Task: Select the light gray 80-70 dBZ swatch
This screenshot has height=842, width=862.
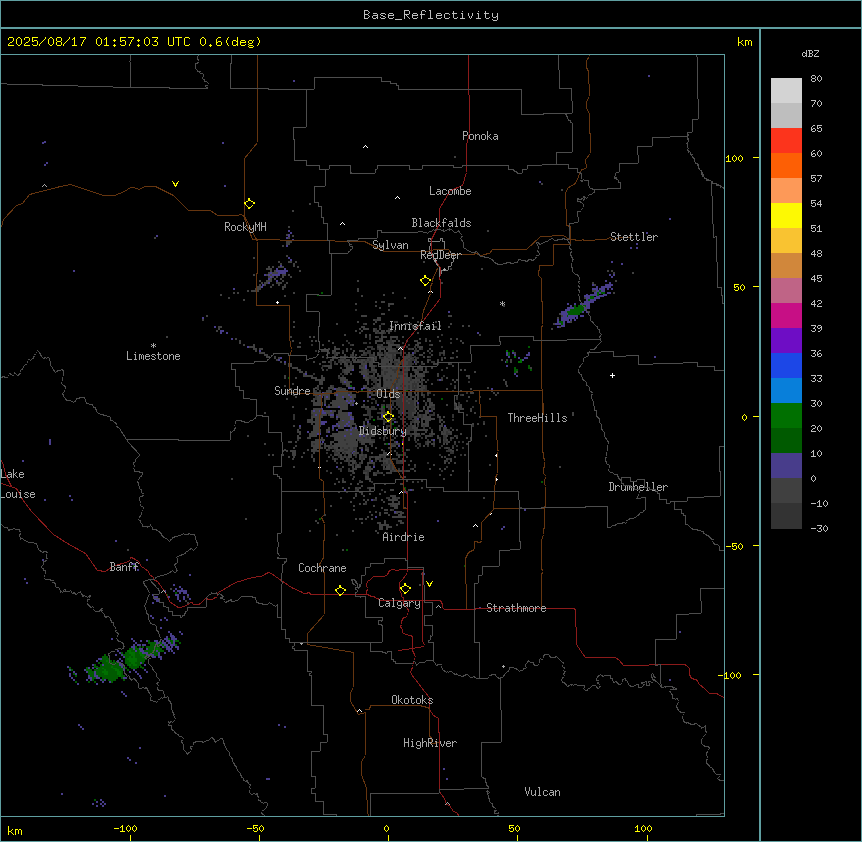Action: click(x=786, y=91)
